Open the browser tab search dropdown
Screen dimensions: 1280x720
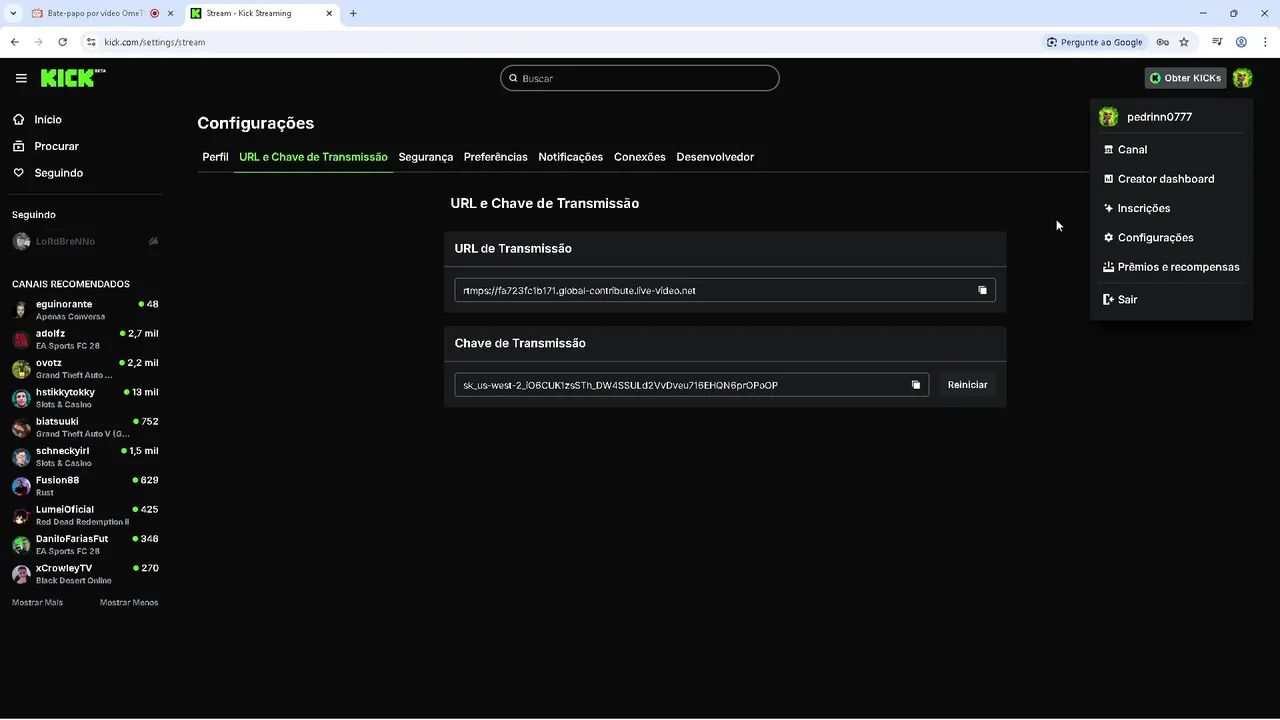12,13
